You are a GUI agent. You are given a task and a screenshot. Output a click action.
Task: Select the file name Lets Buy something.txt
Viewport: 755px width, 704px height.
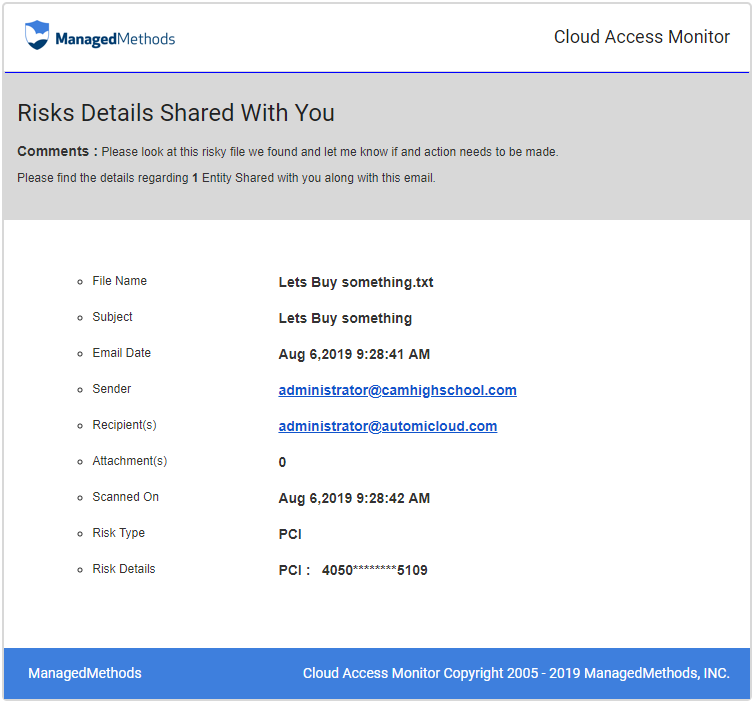click(355, 282)
